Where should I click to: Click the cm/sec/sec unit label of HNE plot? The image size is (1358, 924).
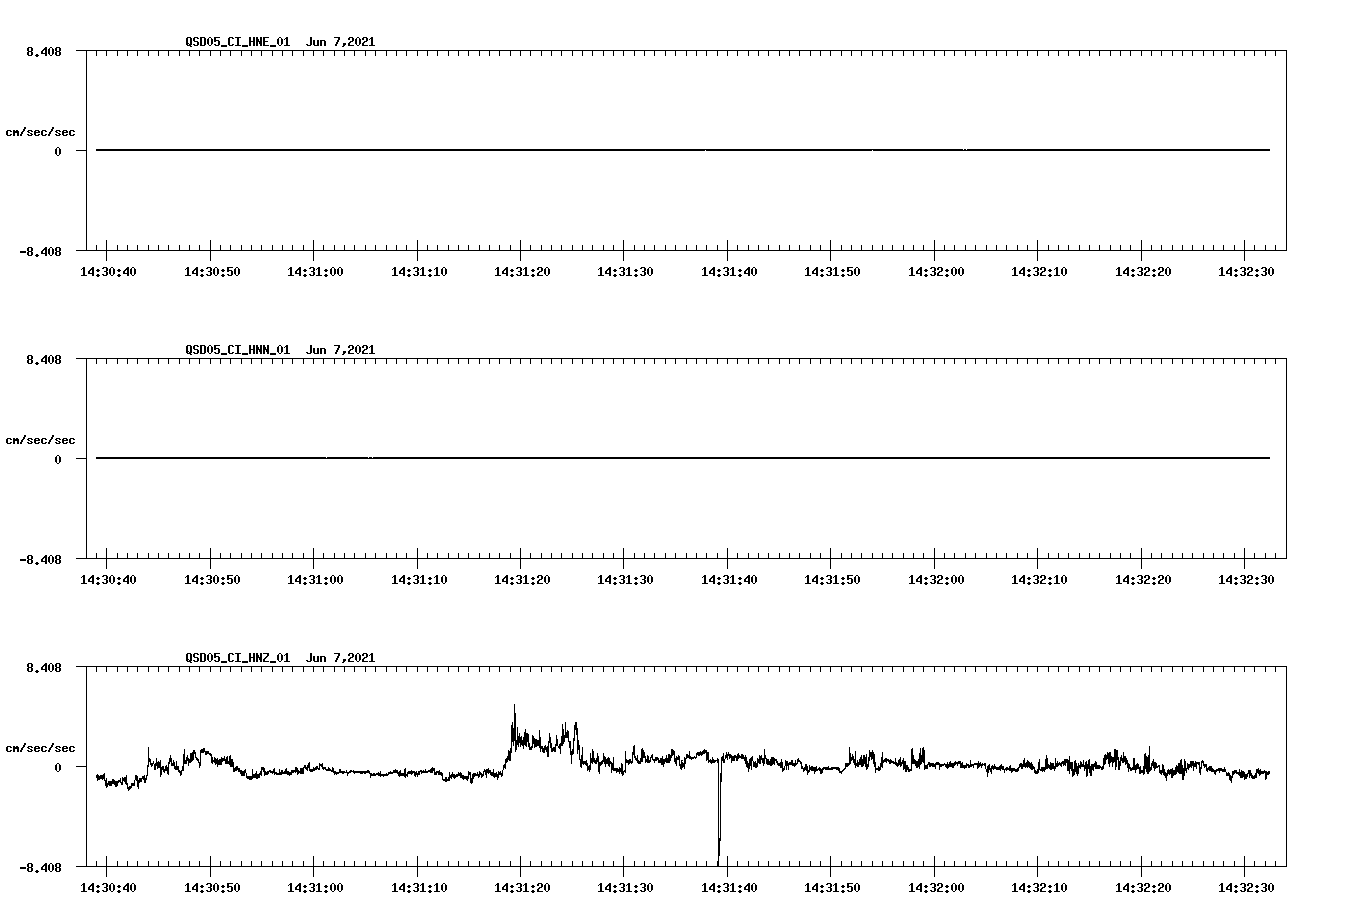point(41,132)
